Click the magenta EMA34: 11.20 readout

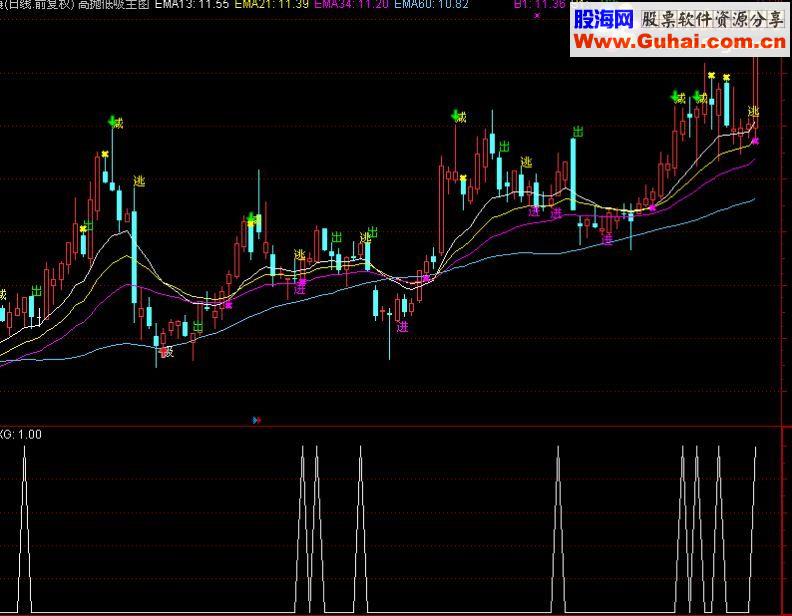point(352,5)
